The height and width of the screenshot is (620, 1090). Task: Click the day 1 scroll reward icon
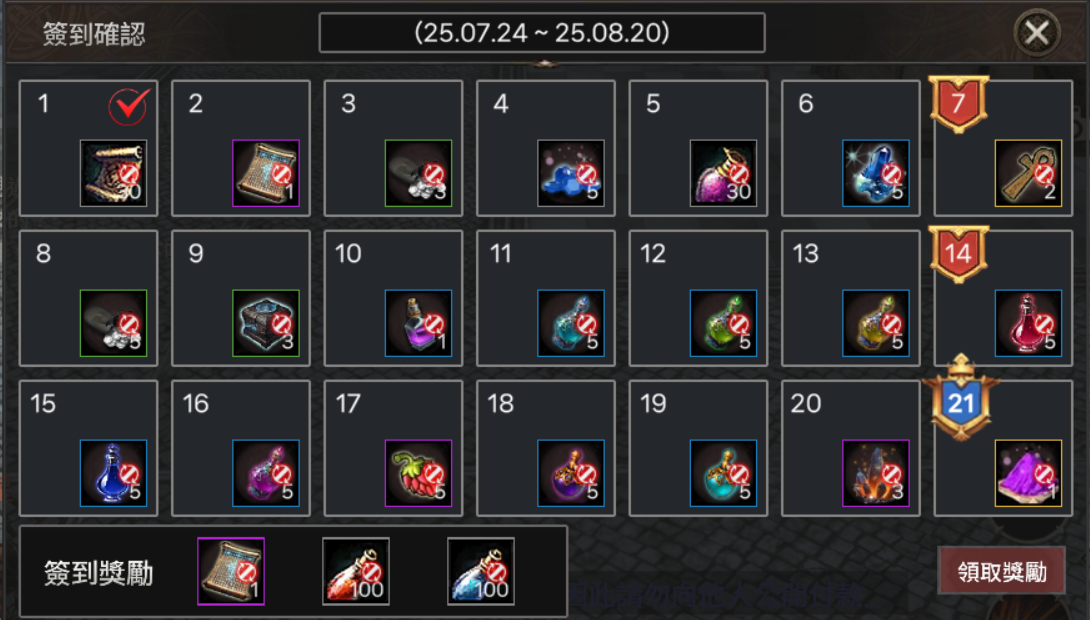(x=113, y=173)
